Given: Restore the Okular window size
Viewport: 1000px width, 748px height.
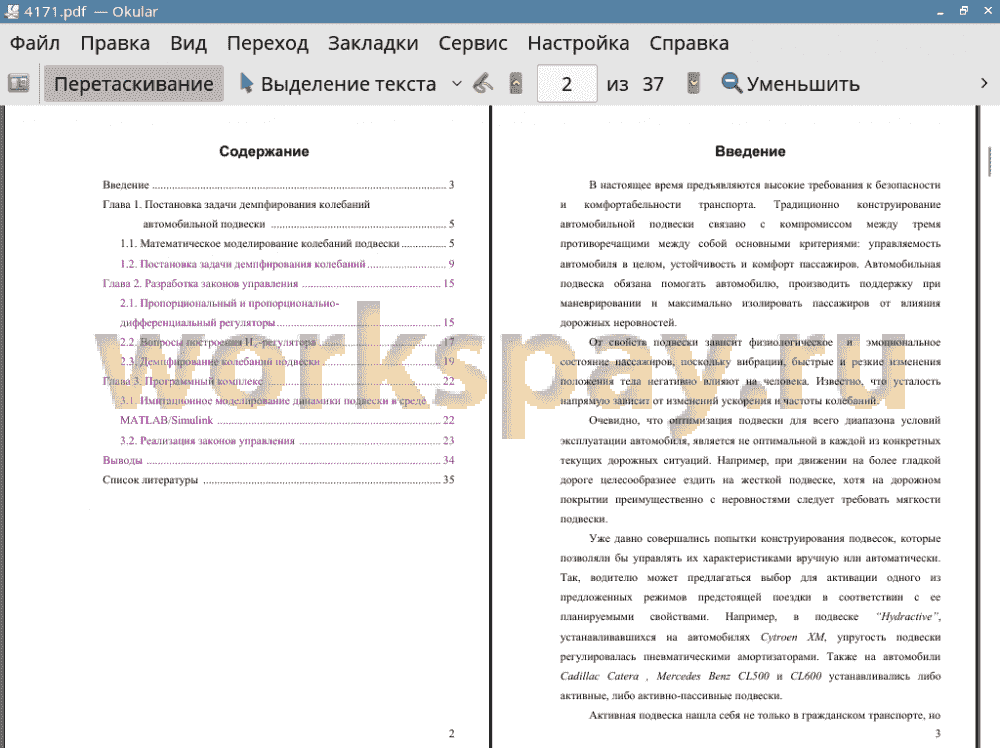Looking at the screenshot, I should [964, 11].
